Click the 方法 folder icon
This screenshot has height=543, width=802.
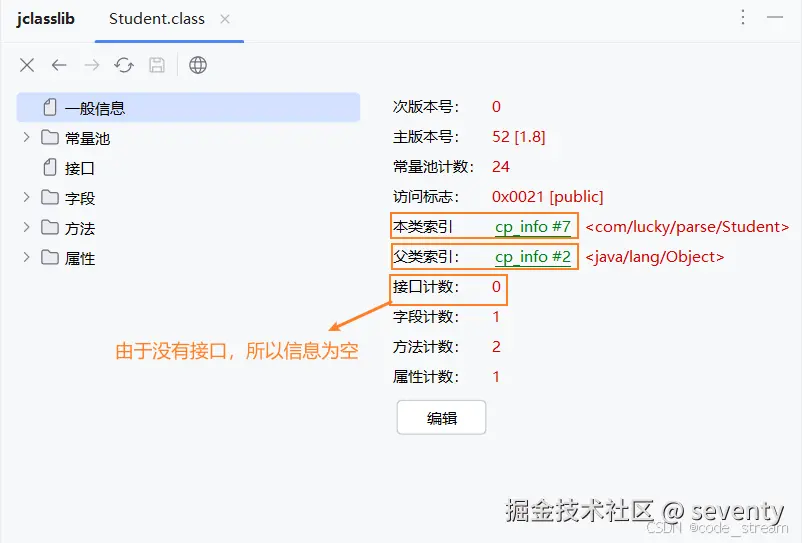pos(50,227)
